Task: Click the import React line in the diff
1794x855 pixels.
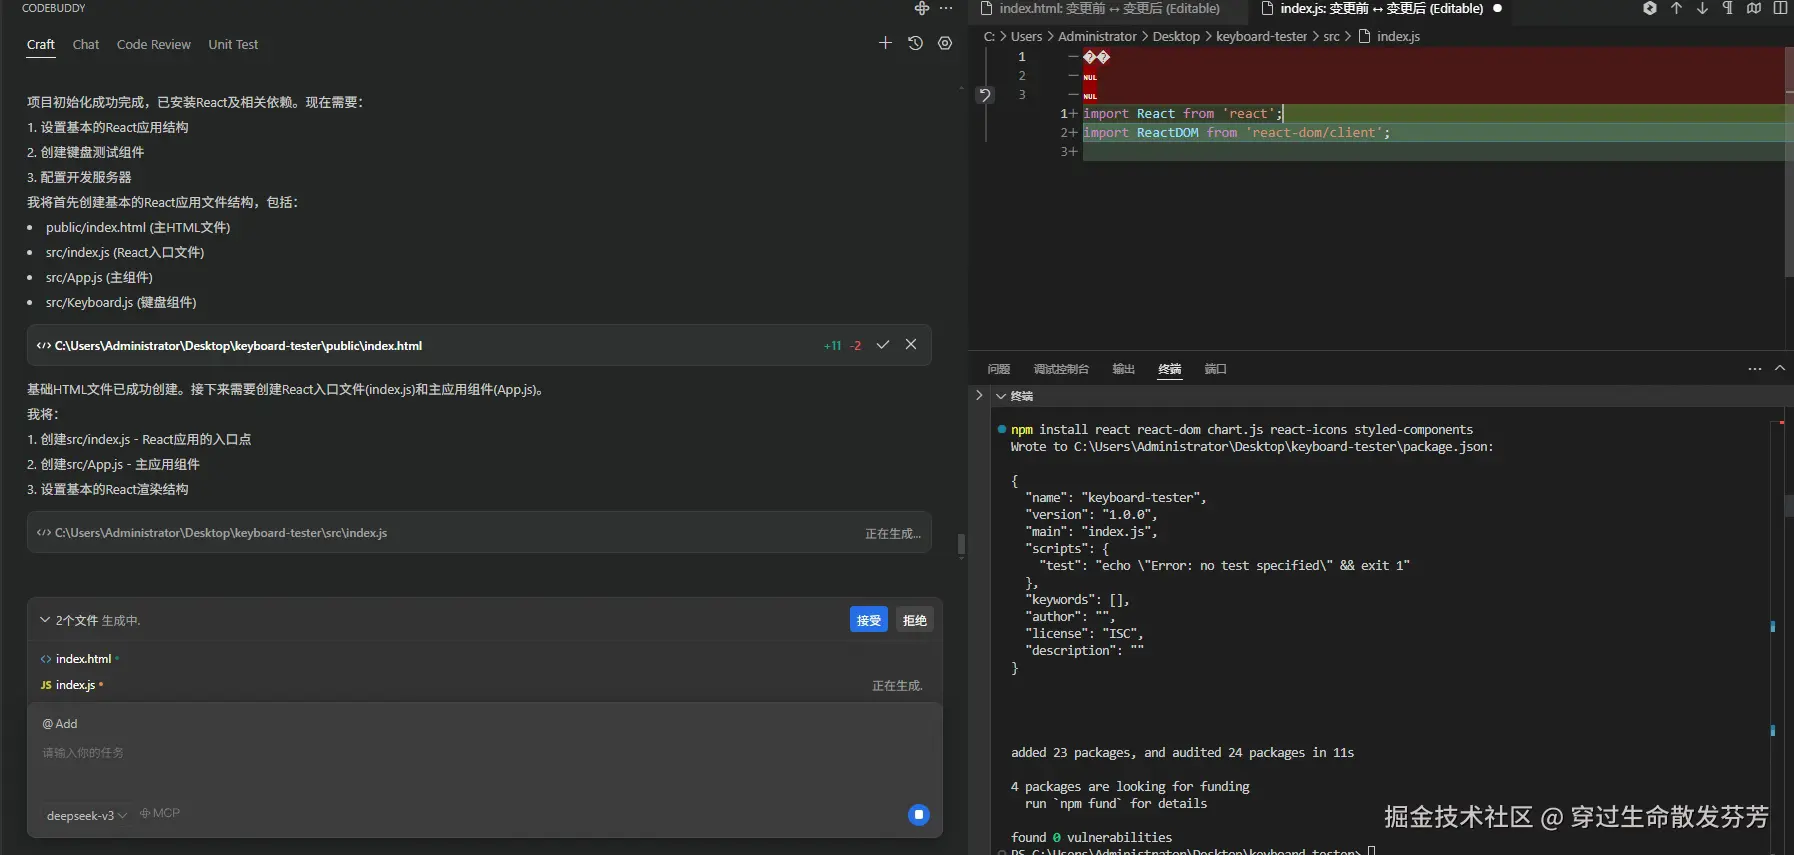Action: pos(1182,114)
